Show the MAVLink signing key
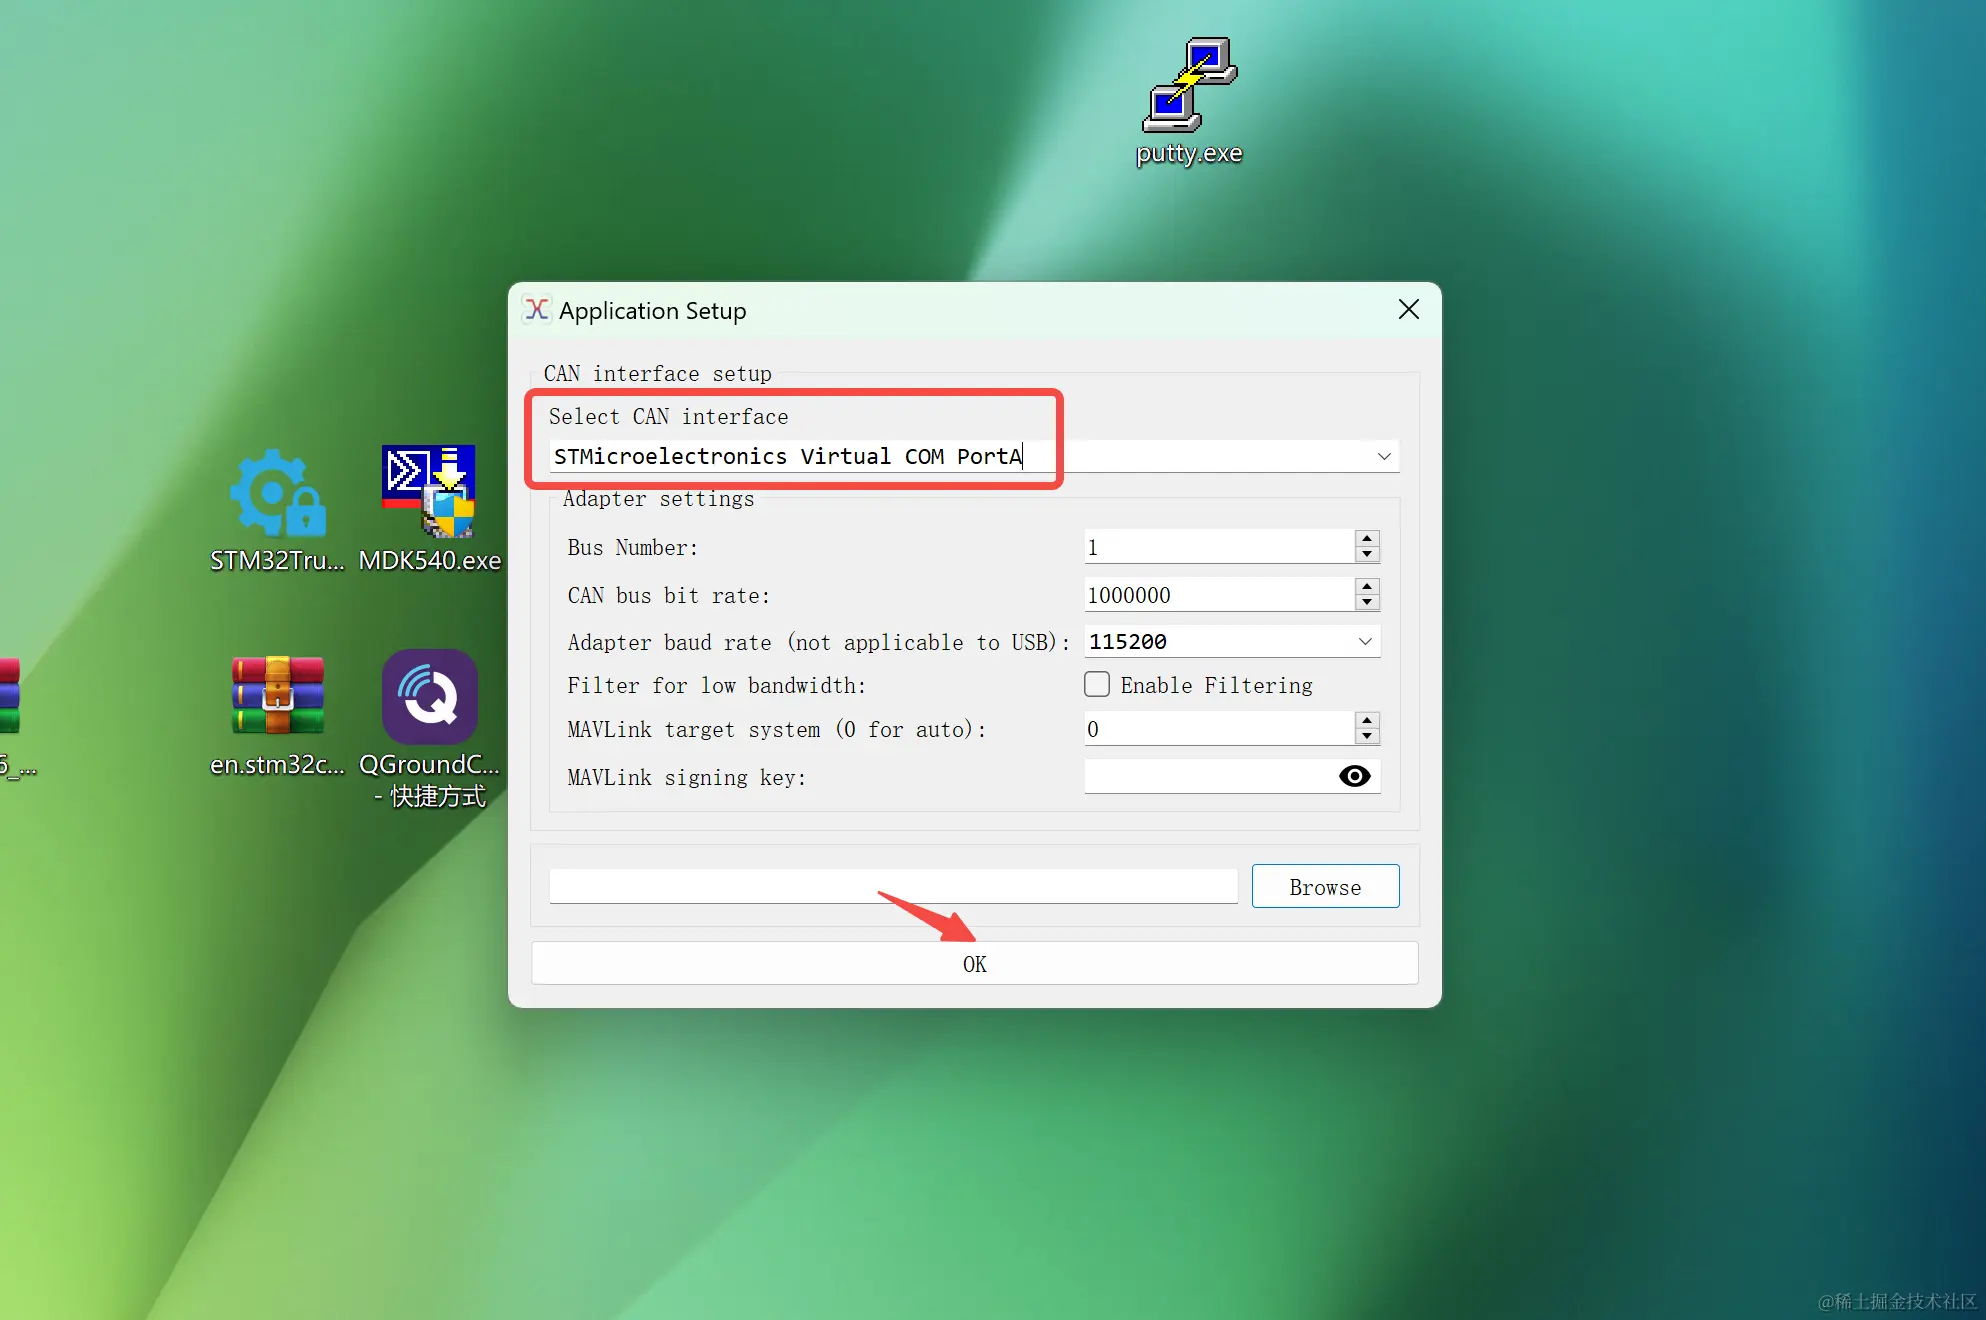The image size is (1986, 1320). coord(1354,777)
